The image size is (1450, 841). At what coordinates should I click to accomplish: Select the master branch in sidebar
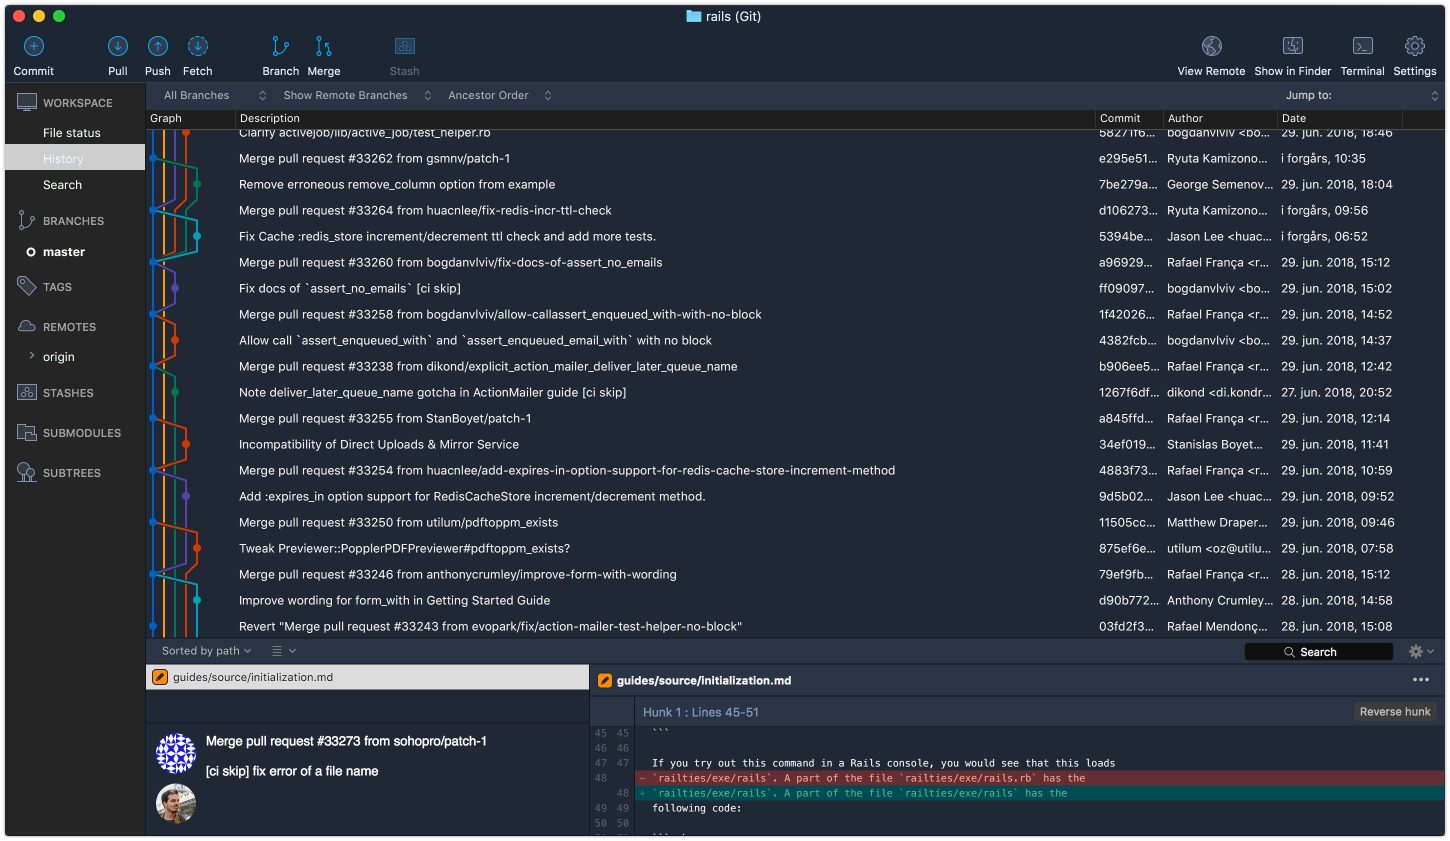coord(64,252)
